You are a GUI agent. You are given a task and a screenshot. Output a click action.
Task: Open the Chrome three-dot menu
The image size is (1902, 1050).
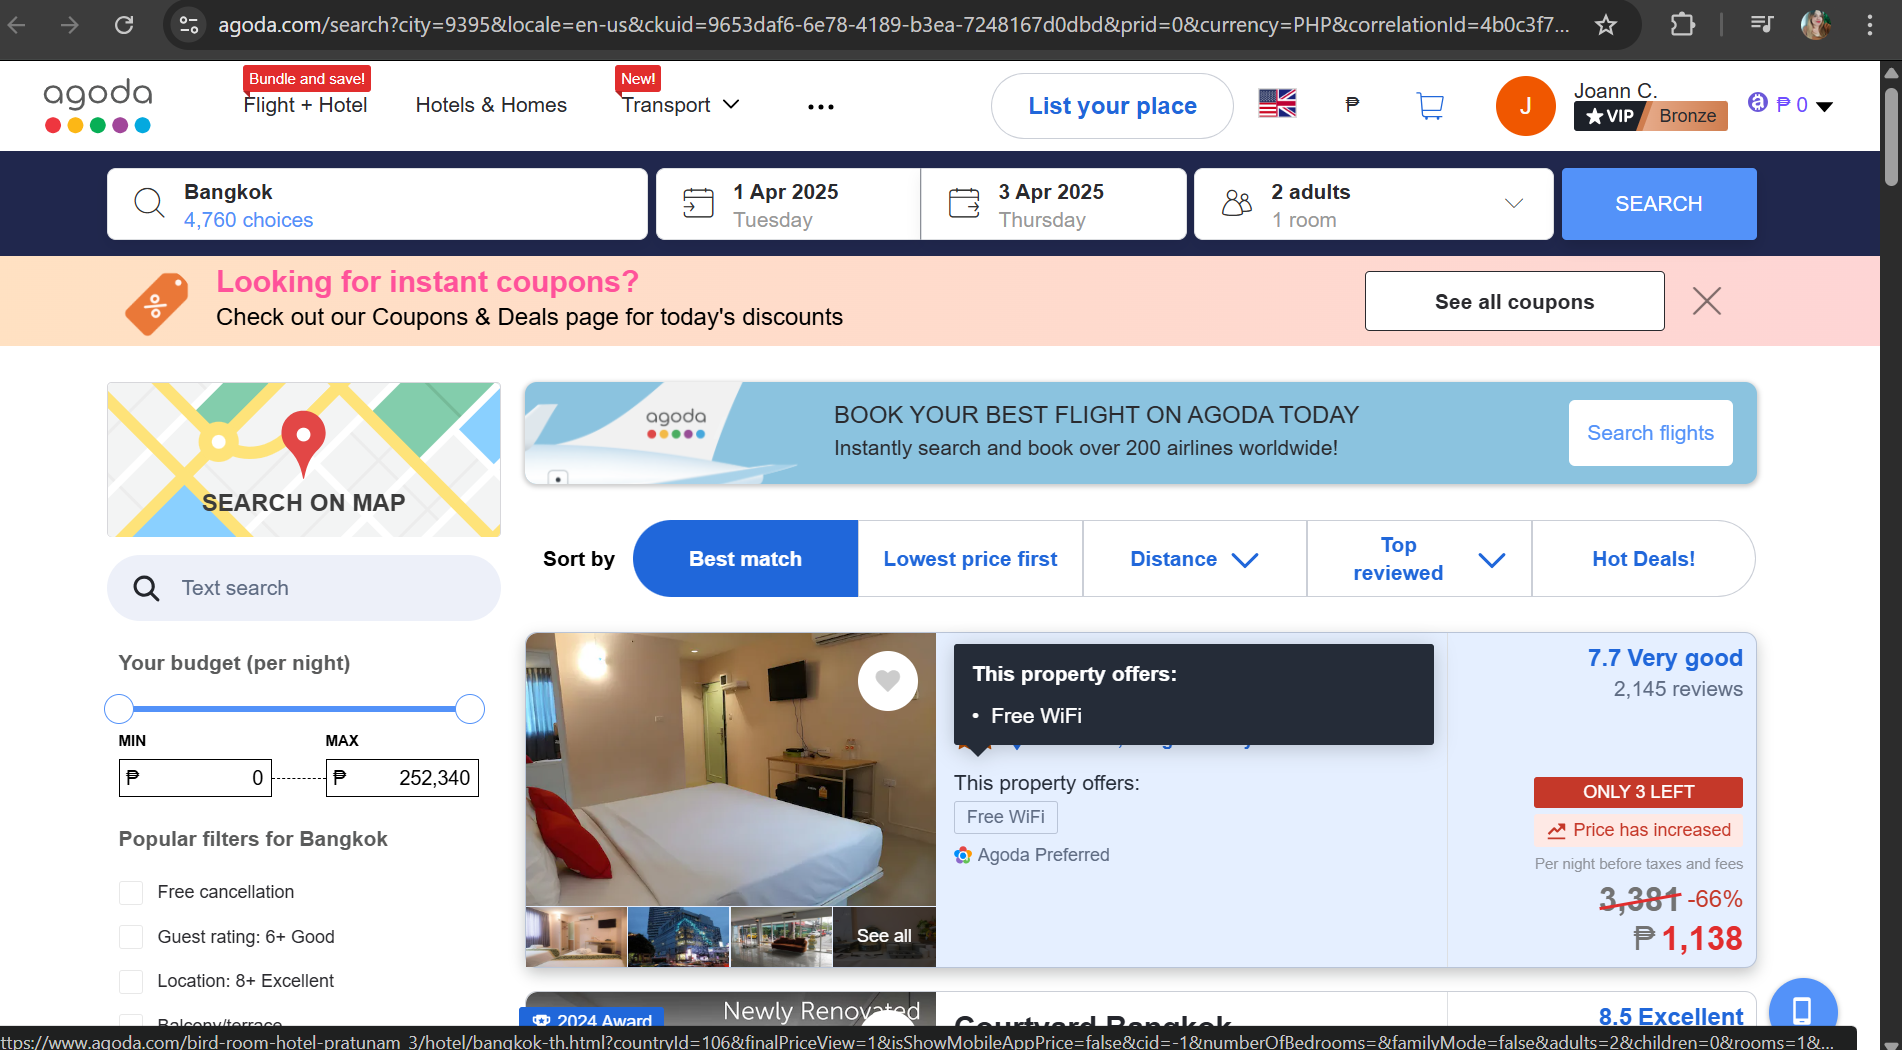[1869, 25]
